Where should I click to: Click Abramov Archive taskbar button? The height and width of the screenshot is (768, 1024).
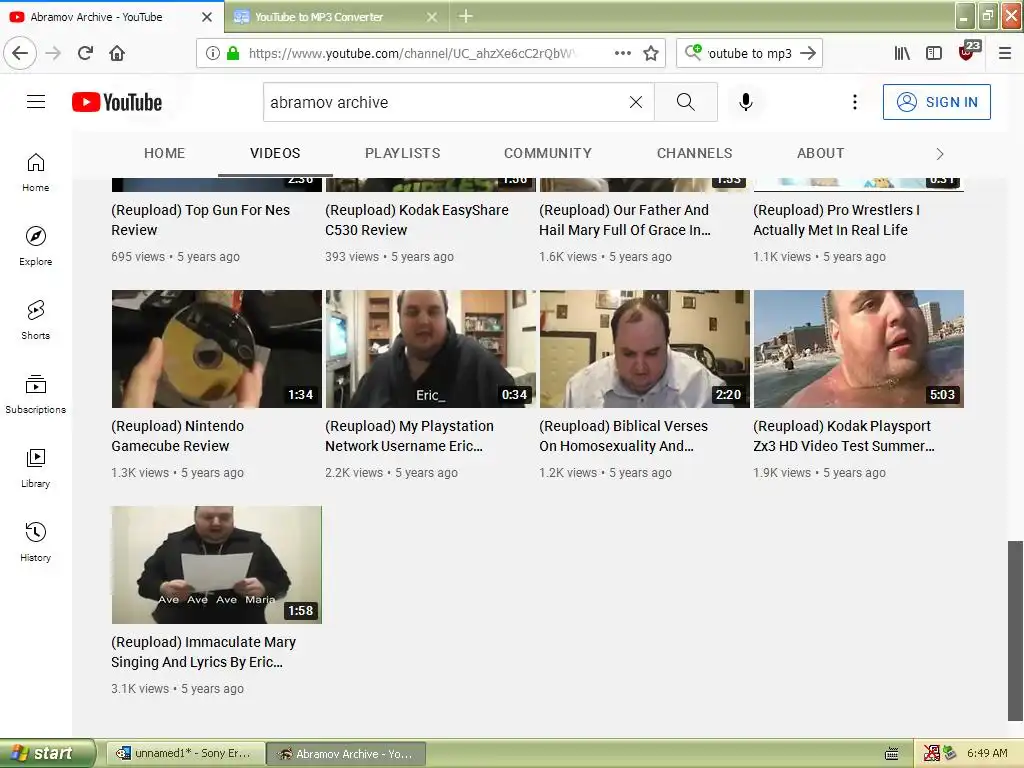346,754
